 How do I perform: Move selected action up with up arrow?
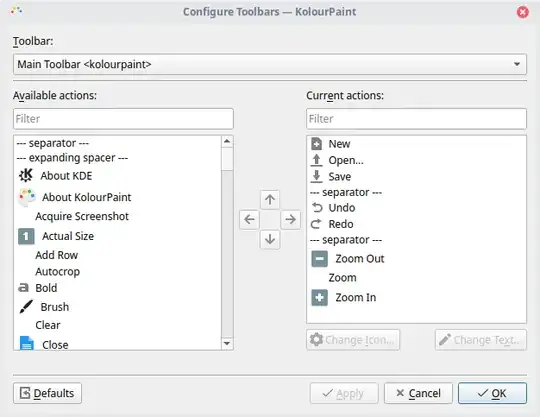(x=270, y=199)
